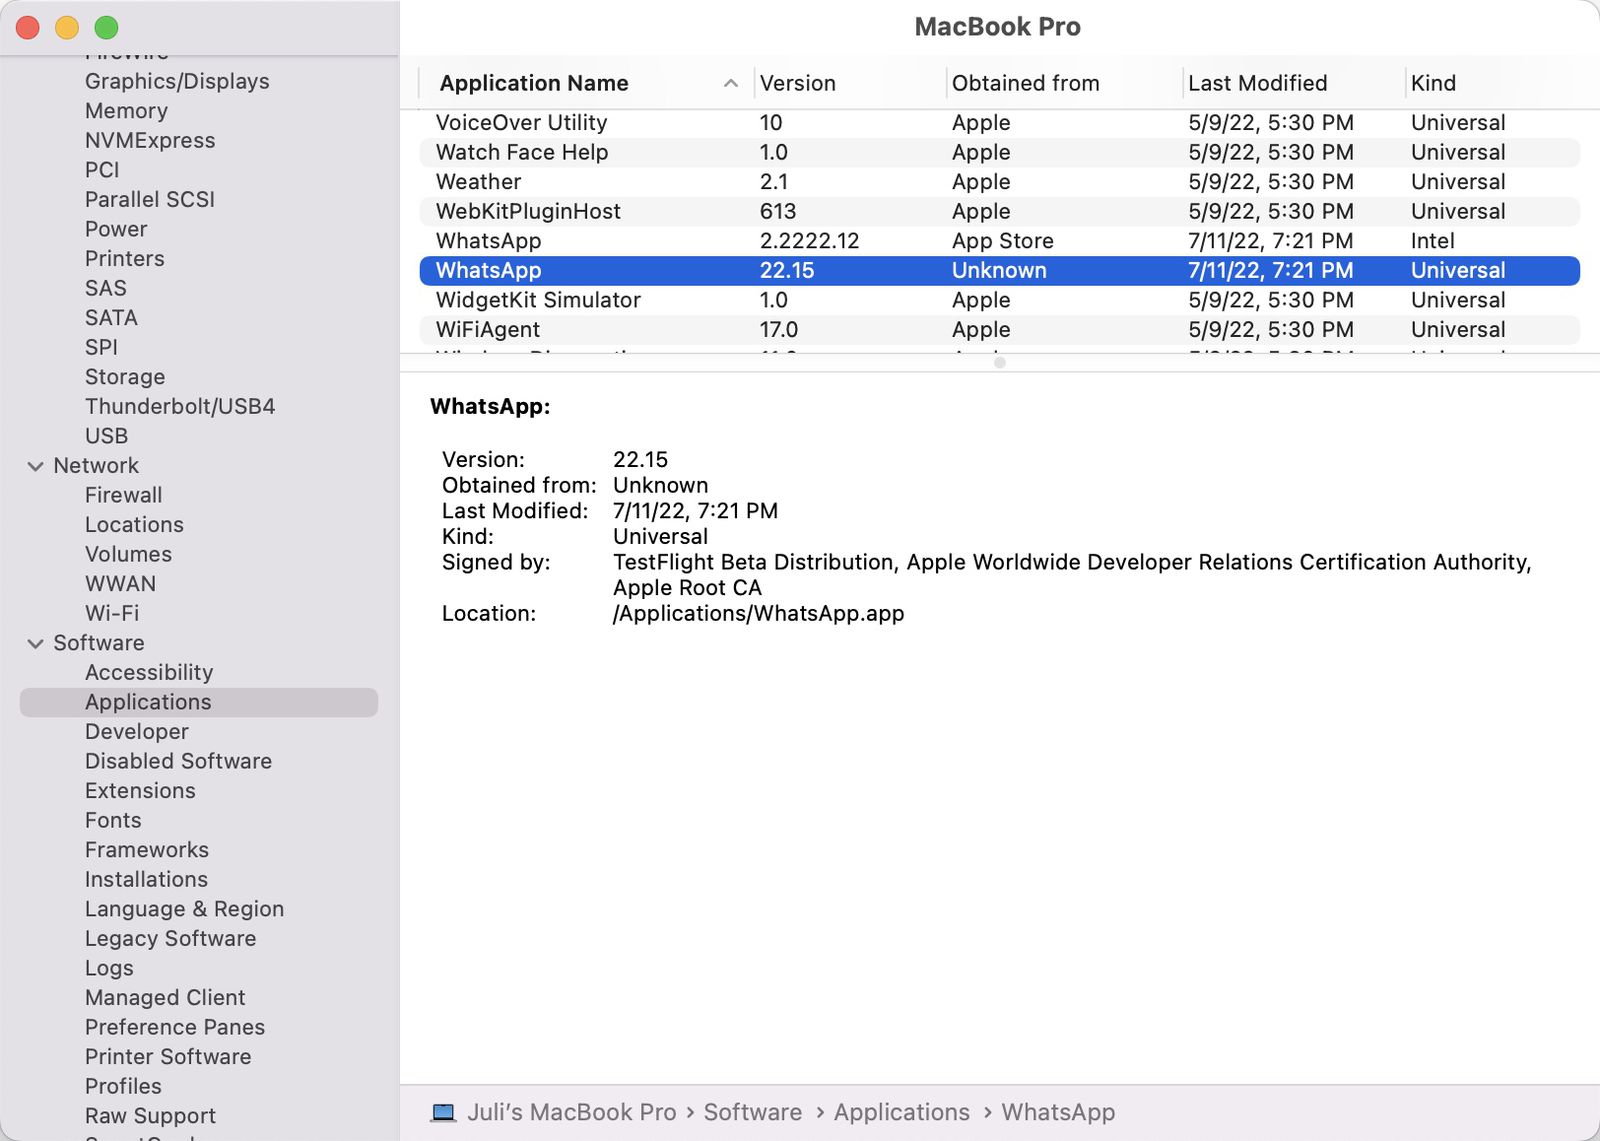Screen dimensions: 1600x1141
Task: Collapse the Network section chevron
Action: pyautogui.click(x=36, y=466)
